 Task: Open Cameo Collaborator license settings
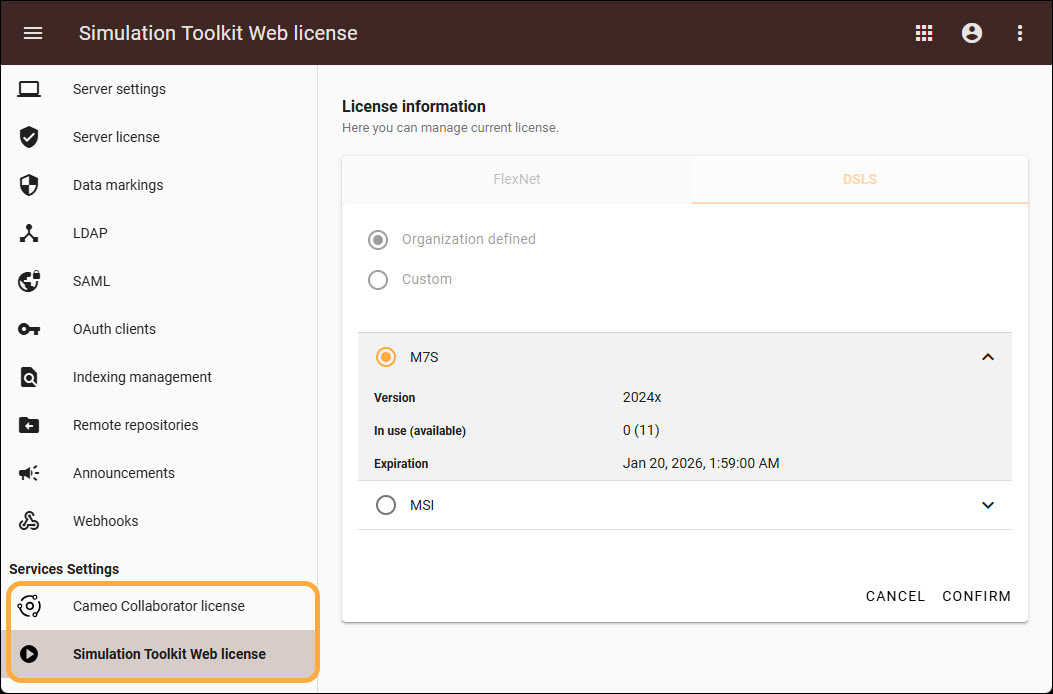(159, 606)
